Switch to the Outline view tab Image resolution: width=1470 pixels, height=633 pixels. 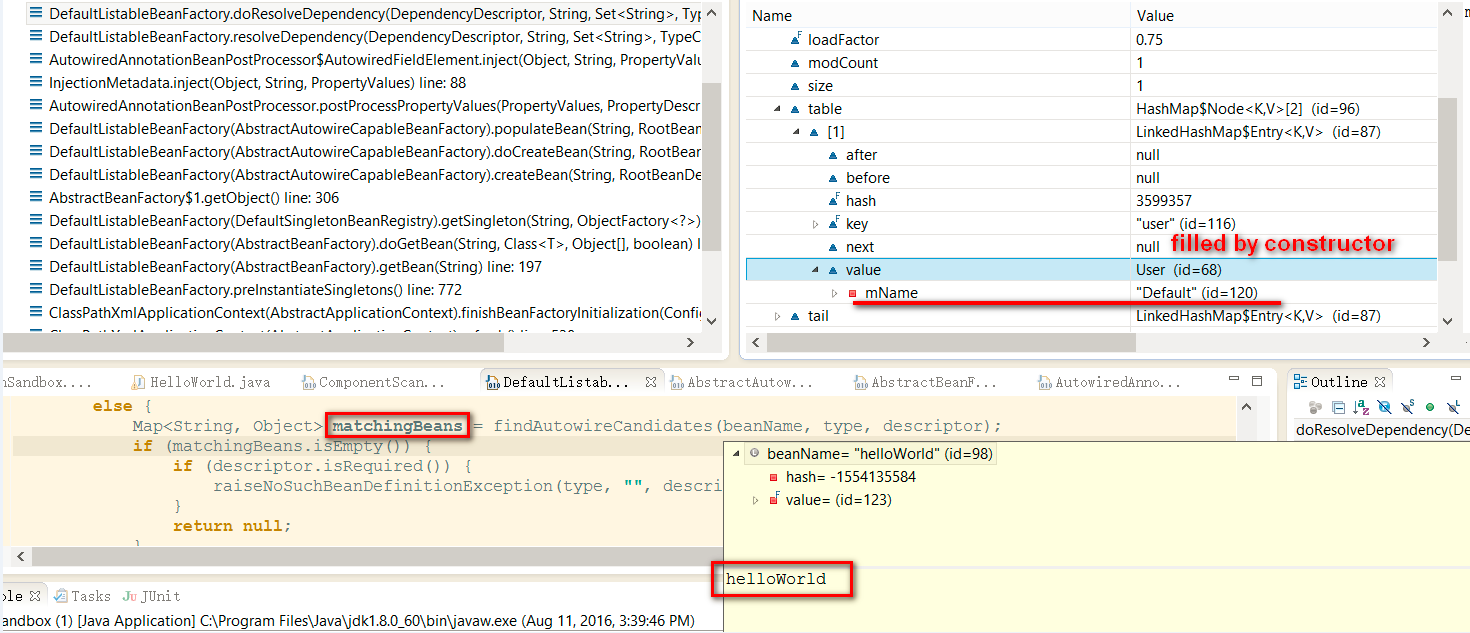click(1338, 382)
